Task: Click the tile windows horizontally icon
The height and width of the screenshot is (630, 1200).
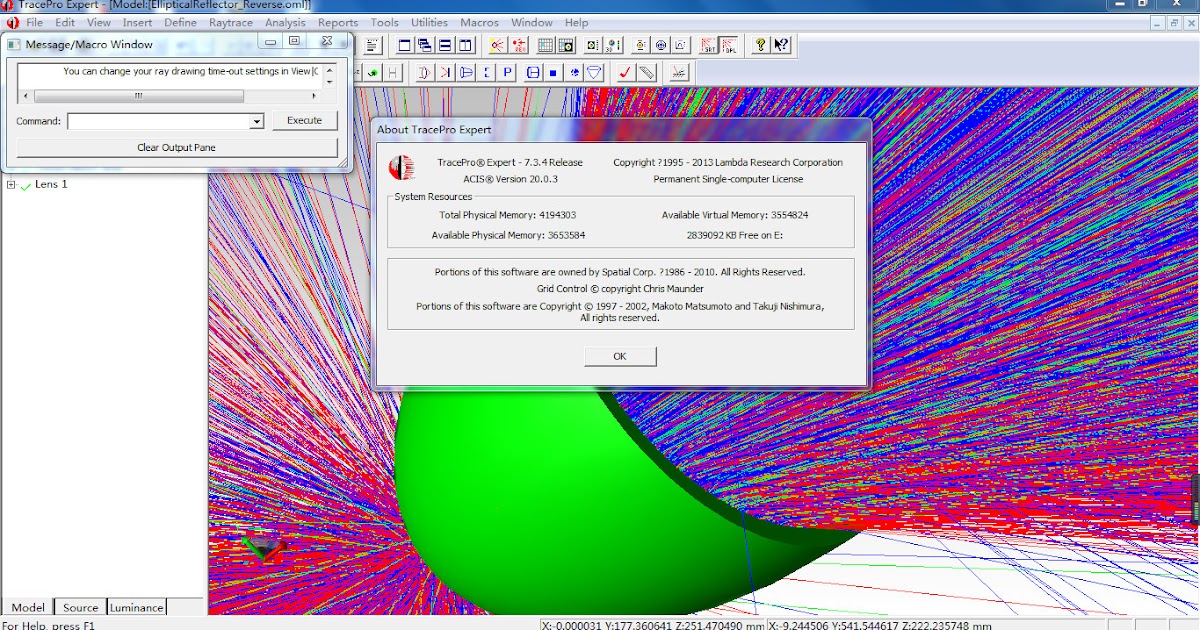Action: coord(446,45)
